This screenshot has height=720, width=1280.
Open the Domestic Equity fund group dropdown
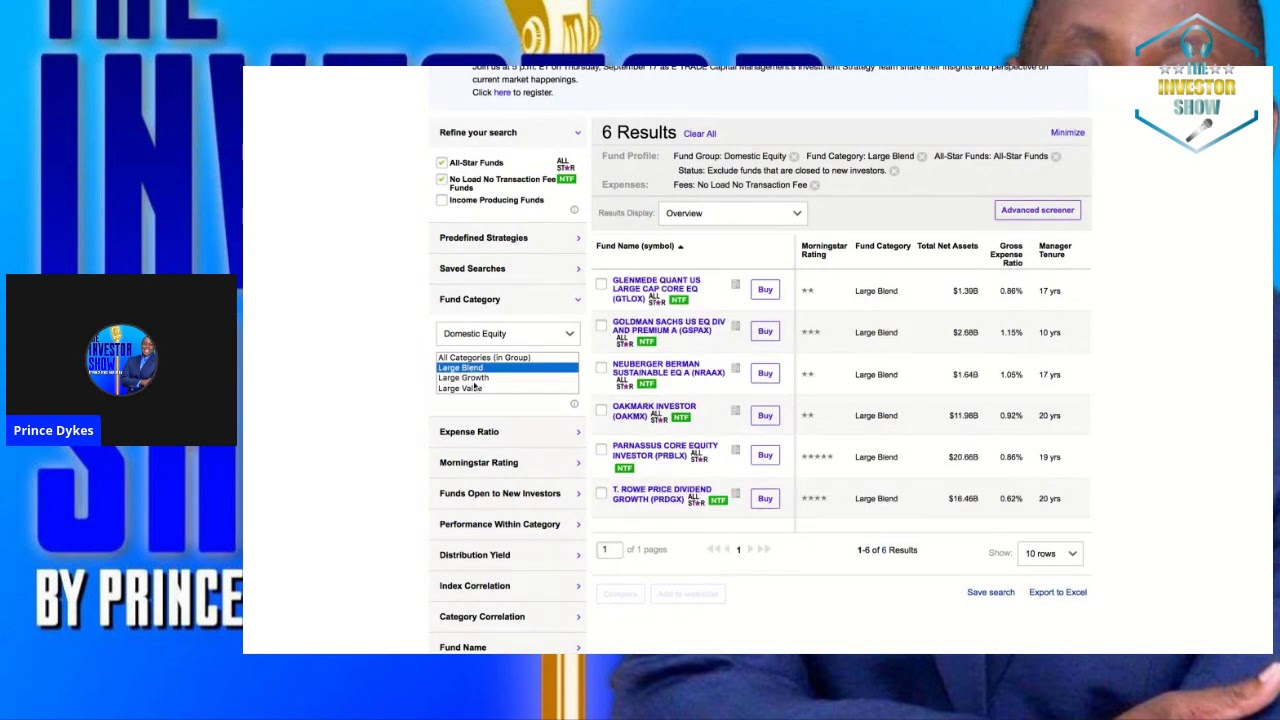[508, 334]
